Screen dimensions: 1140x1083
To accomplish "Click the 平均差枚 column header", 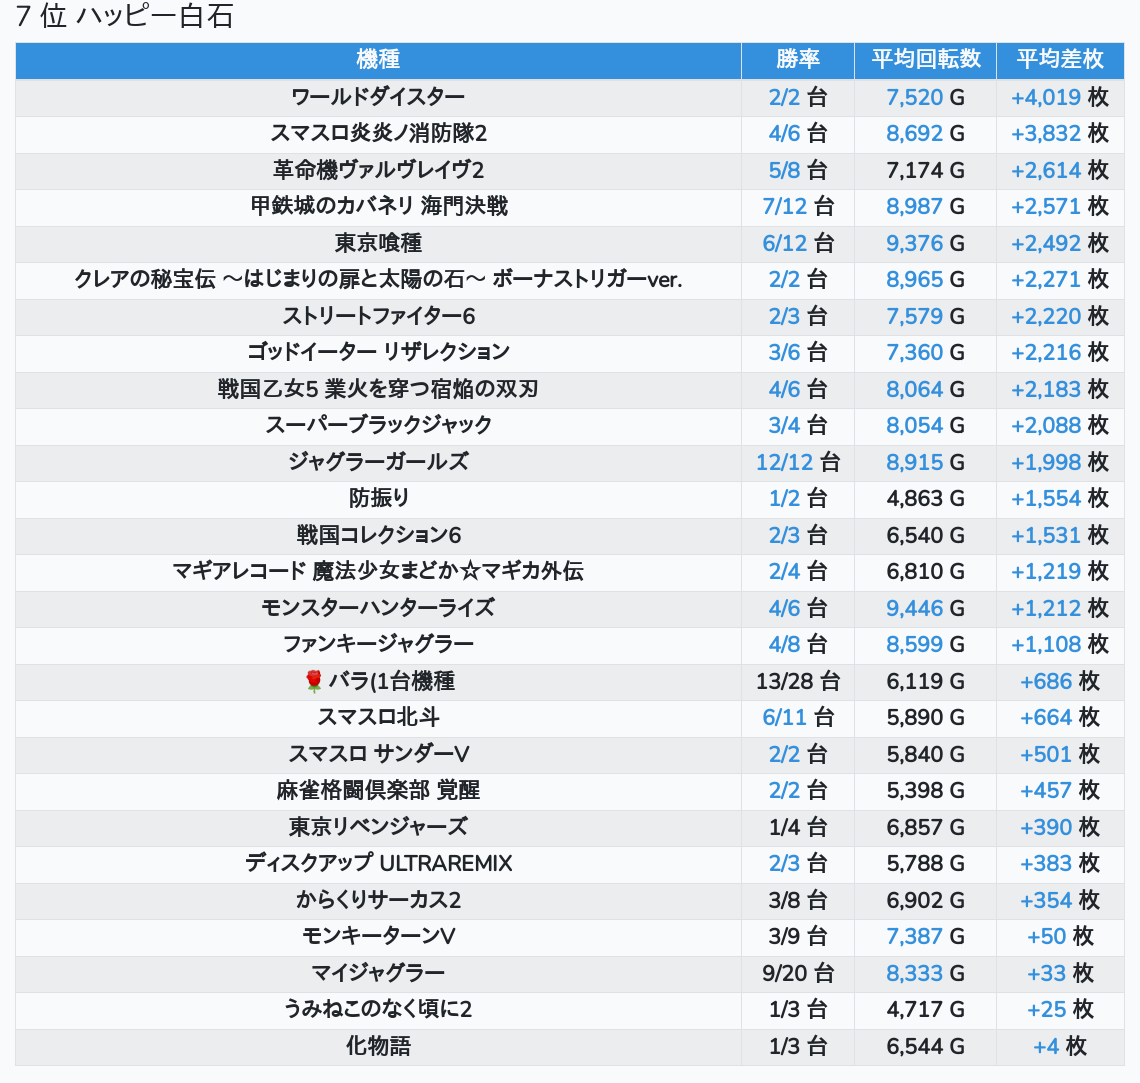I will pos(1060,60).
